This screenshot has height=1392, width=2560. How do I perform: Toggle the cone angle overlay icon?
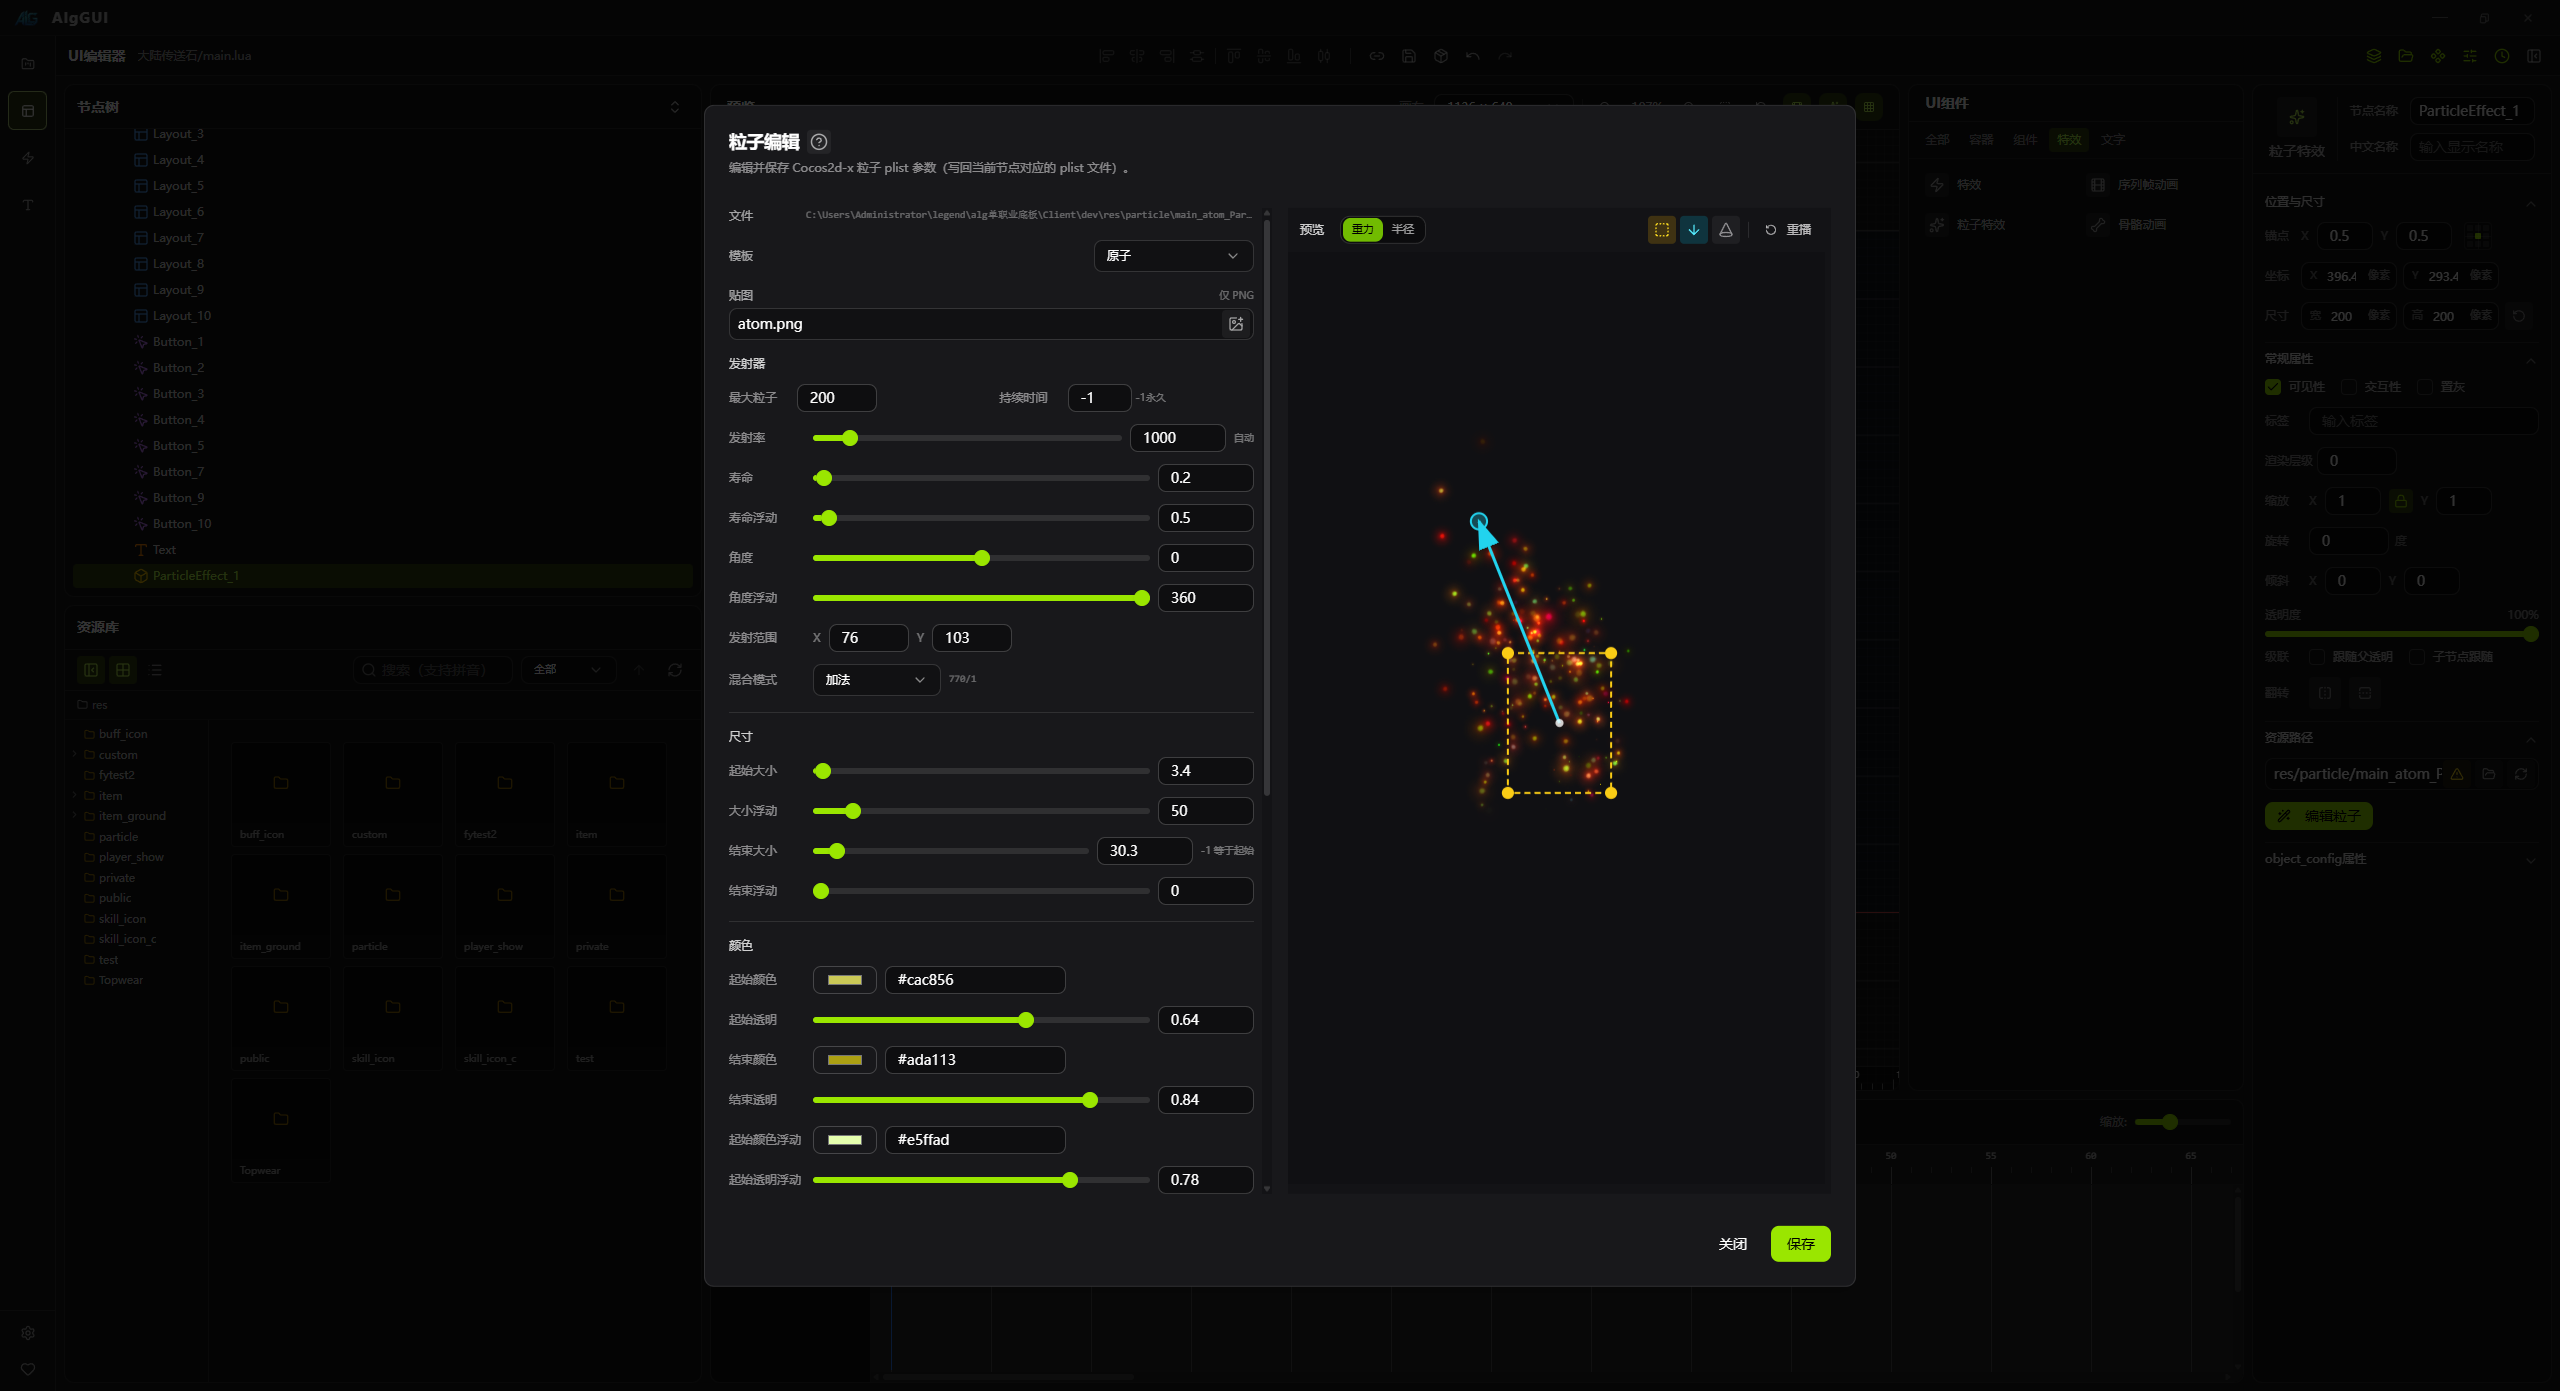[x=1725, y=230]
